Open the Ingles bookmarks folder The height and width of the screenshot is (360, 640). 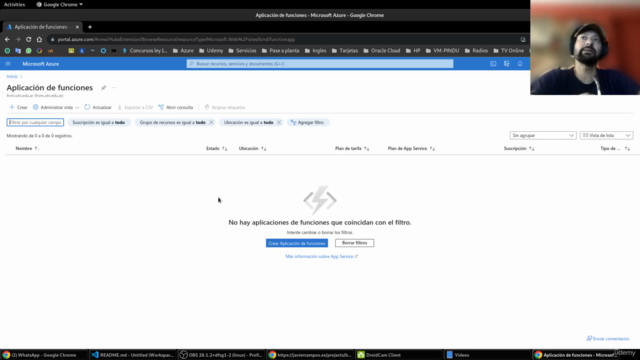click(x=316, y=51)
